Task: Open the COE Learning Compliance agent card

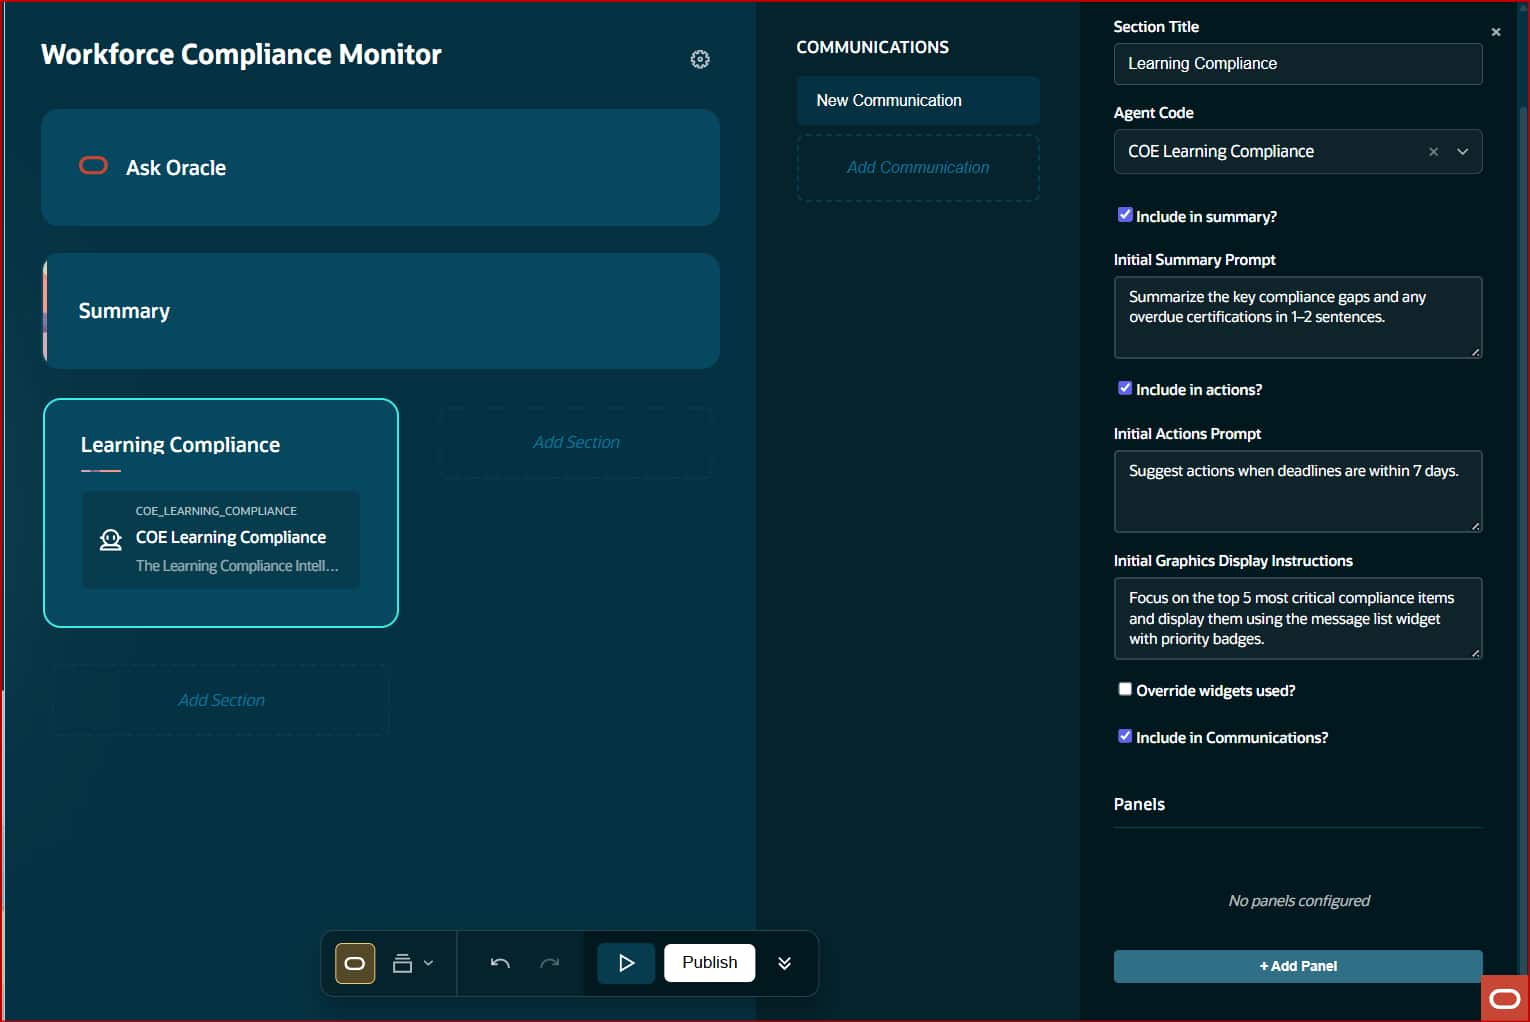Action: 221,539
